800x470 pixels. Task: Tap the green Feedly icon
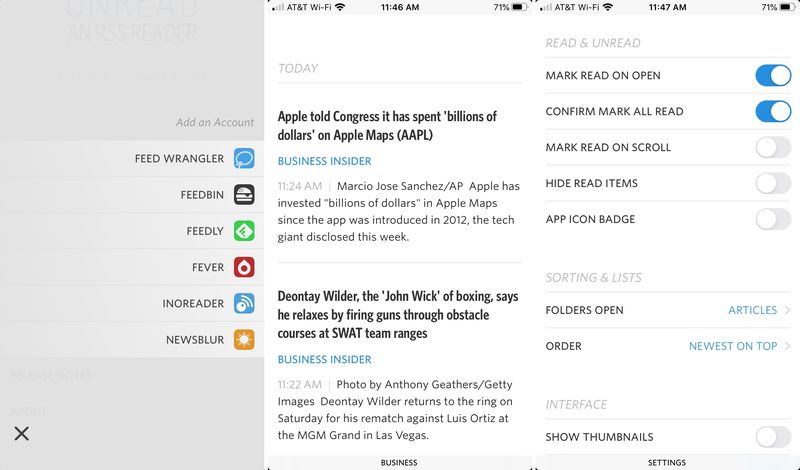244,231
